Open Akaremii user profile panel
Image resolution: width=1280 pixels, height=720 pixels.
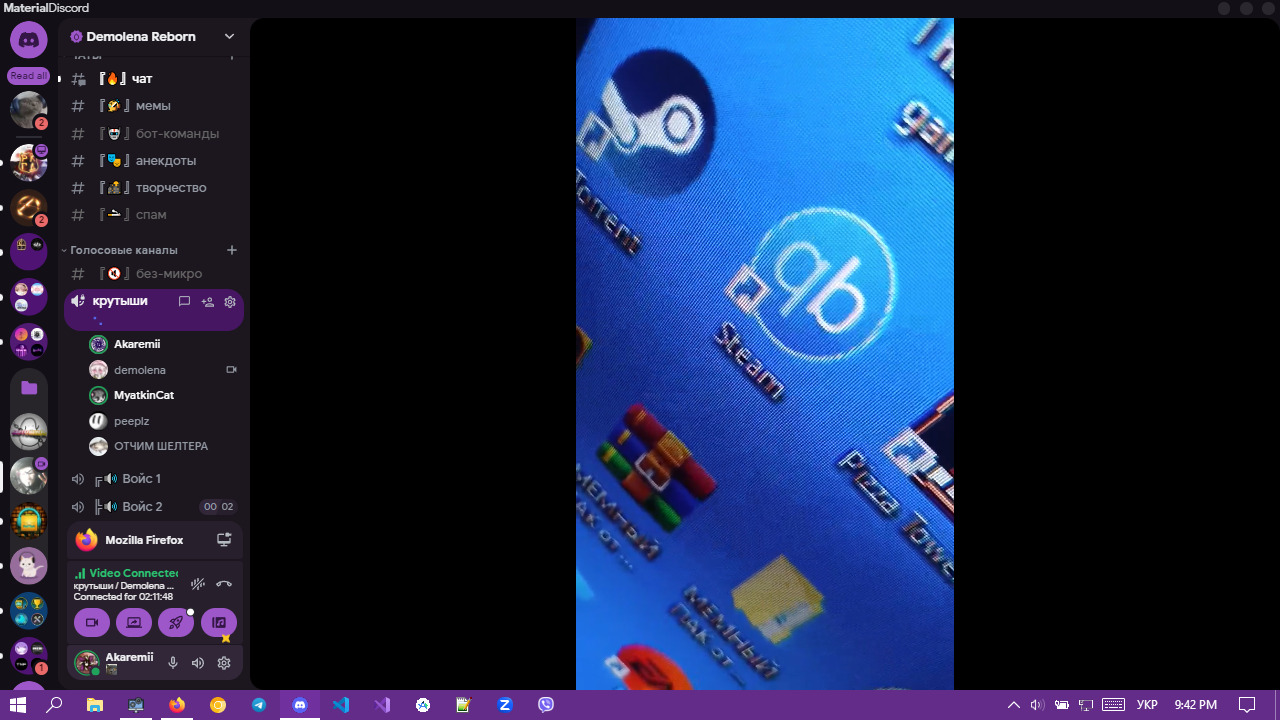click(x=114, y=662)
